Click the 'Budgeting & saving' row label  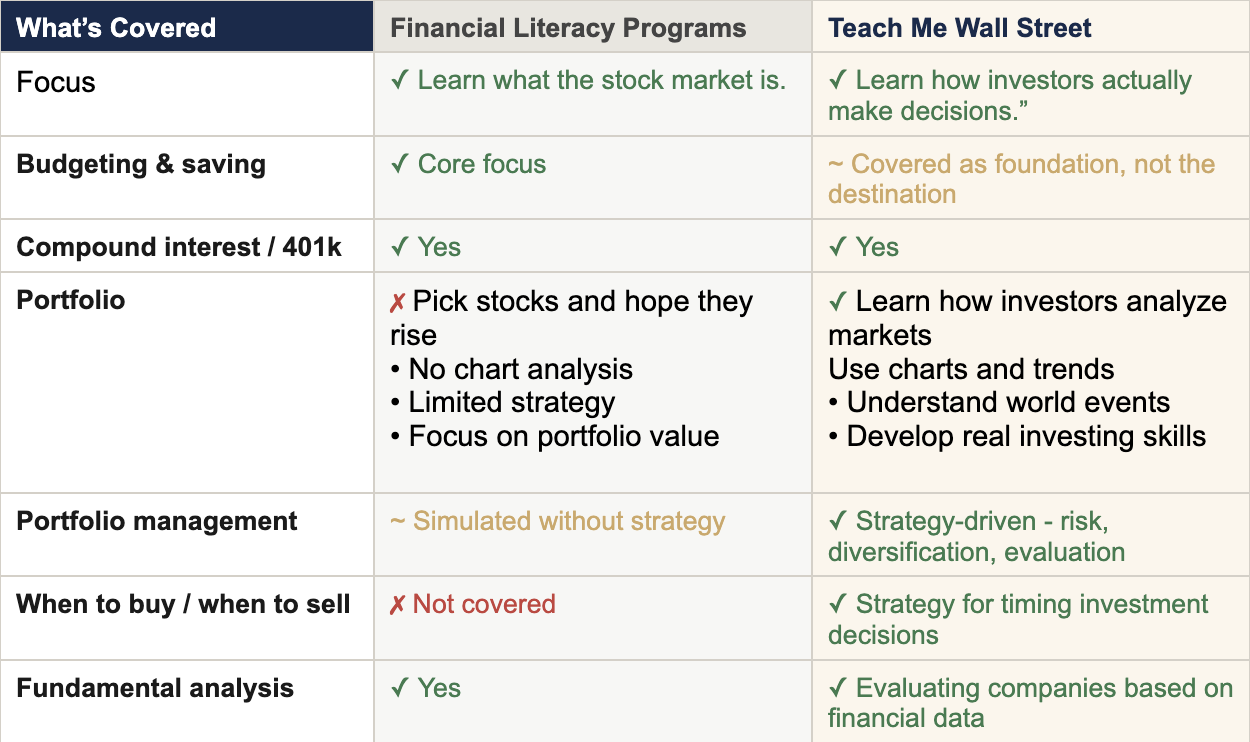pyautogui.click(x=141, y=165)
